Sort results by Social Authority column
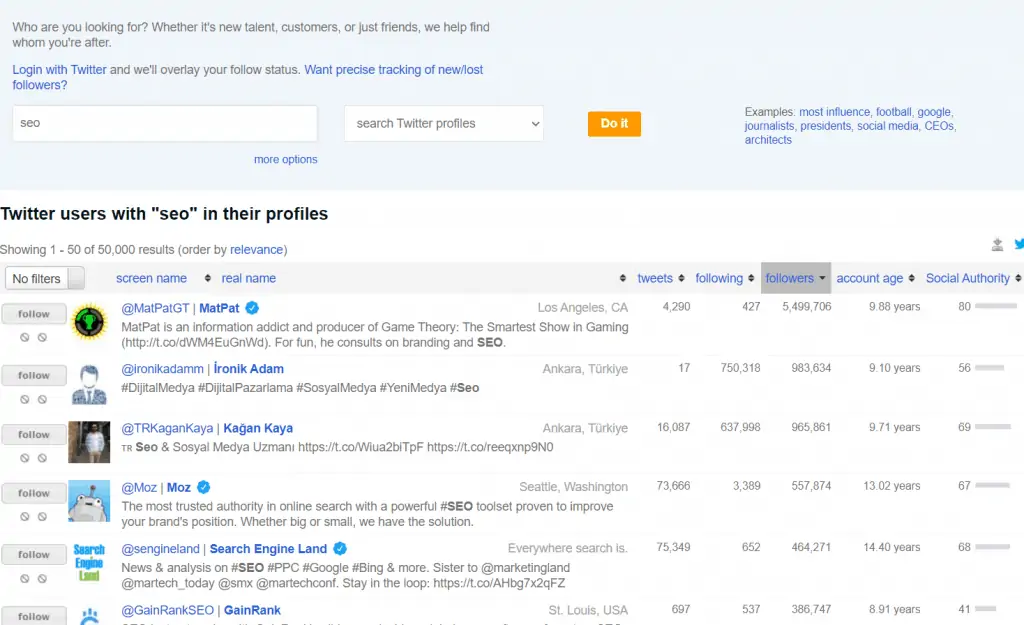 tap(972, 278)
